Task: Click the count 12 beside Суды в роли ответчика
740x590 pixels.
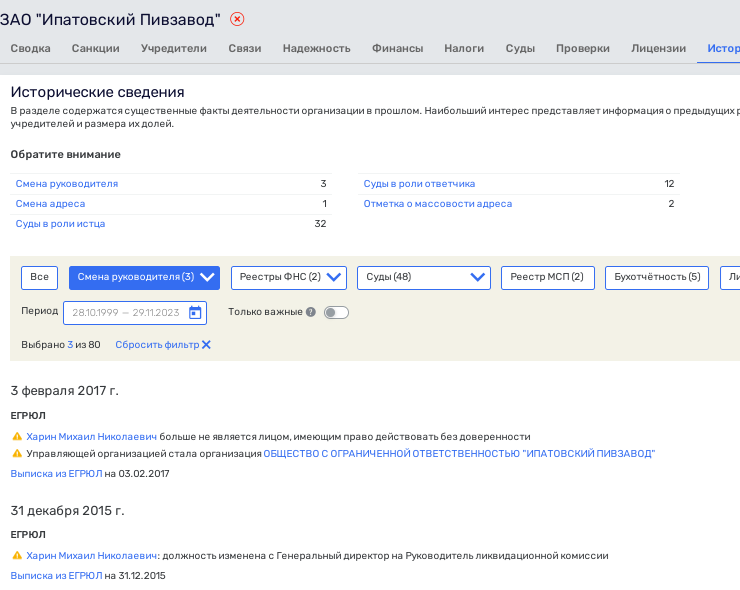Action: [669, 184]
